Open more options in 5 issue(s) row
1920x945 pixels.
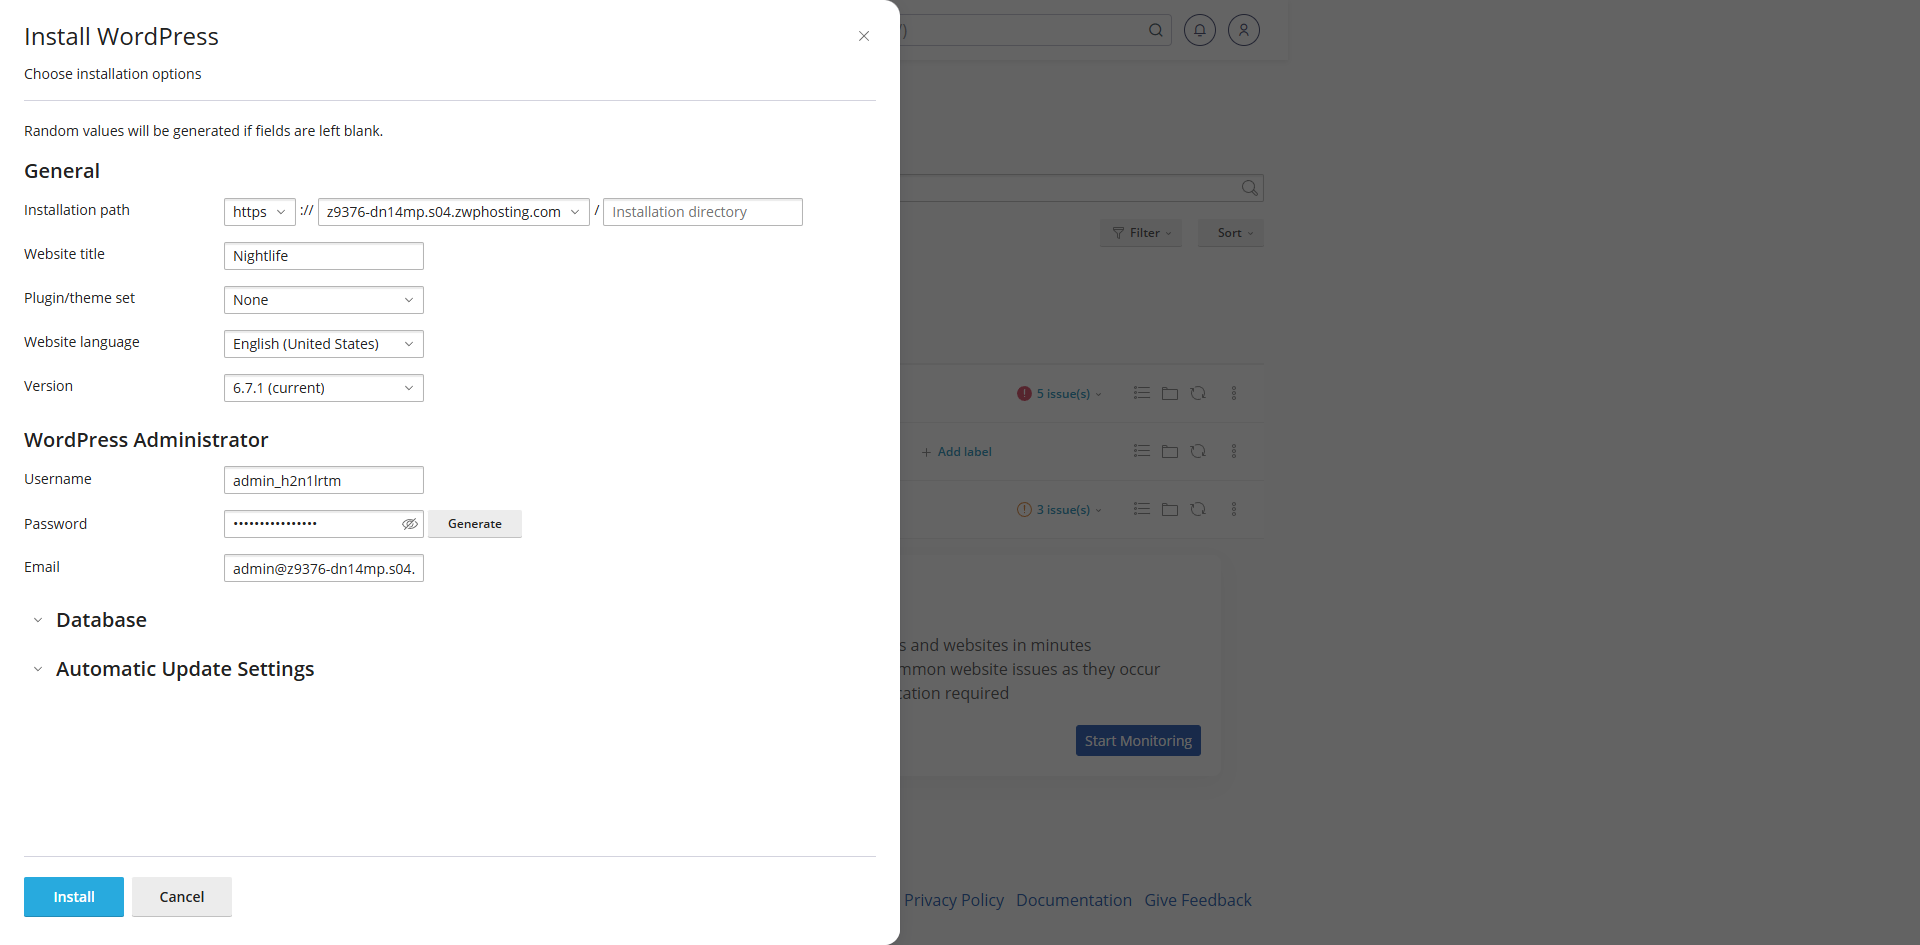(1234, 393)
